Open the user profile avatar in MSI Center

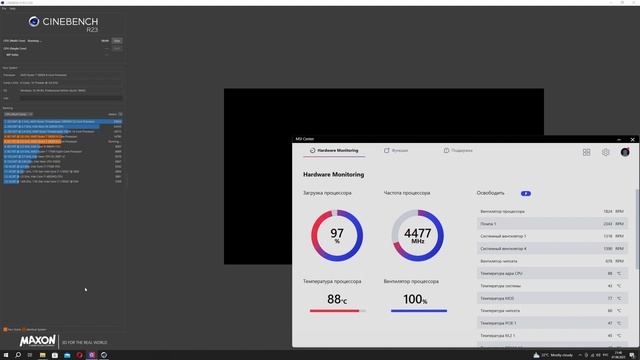(x=625, y=152)
